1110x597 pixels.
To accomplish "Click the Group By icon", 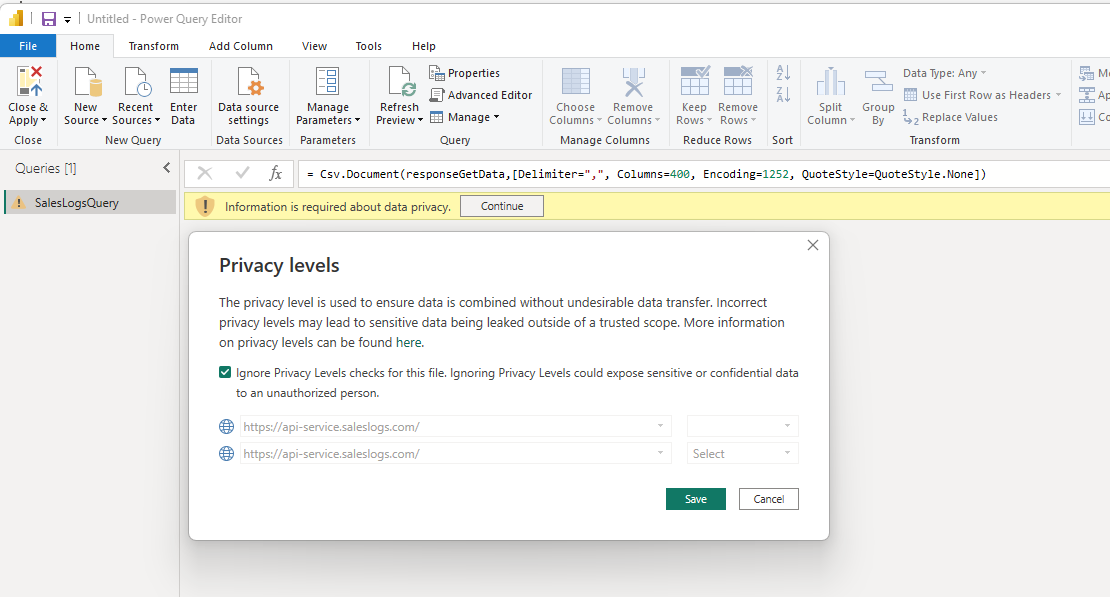I will pyautogui.click(x=878, y=83).
